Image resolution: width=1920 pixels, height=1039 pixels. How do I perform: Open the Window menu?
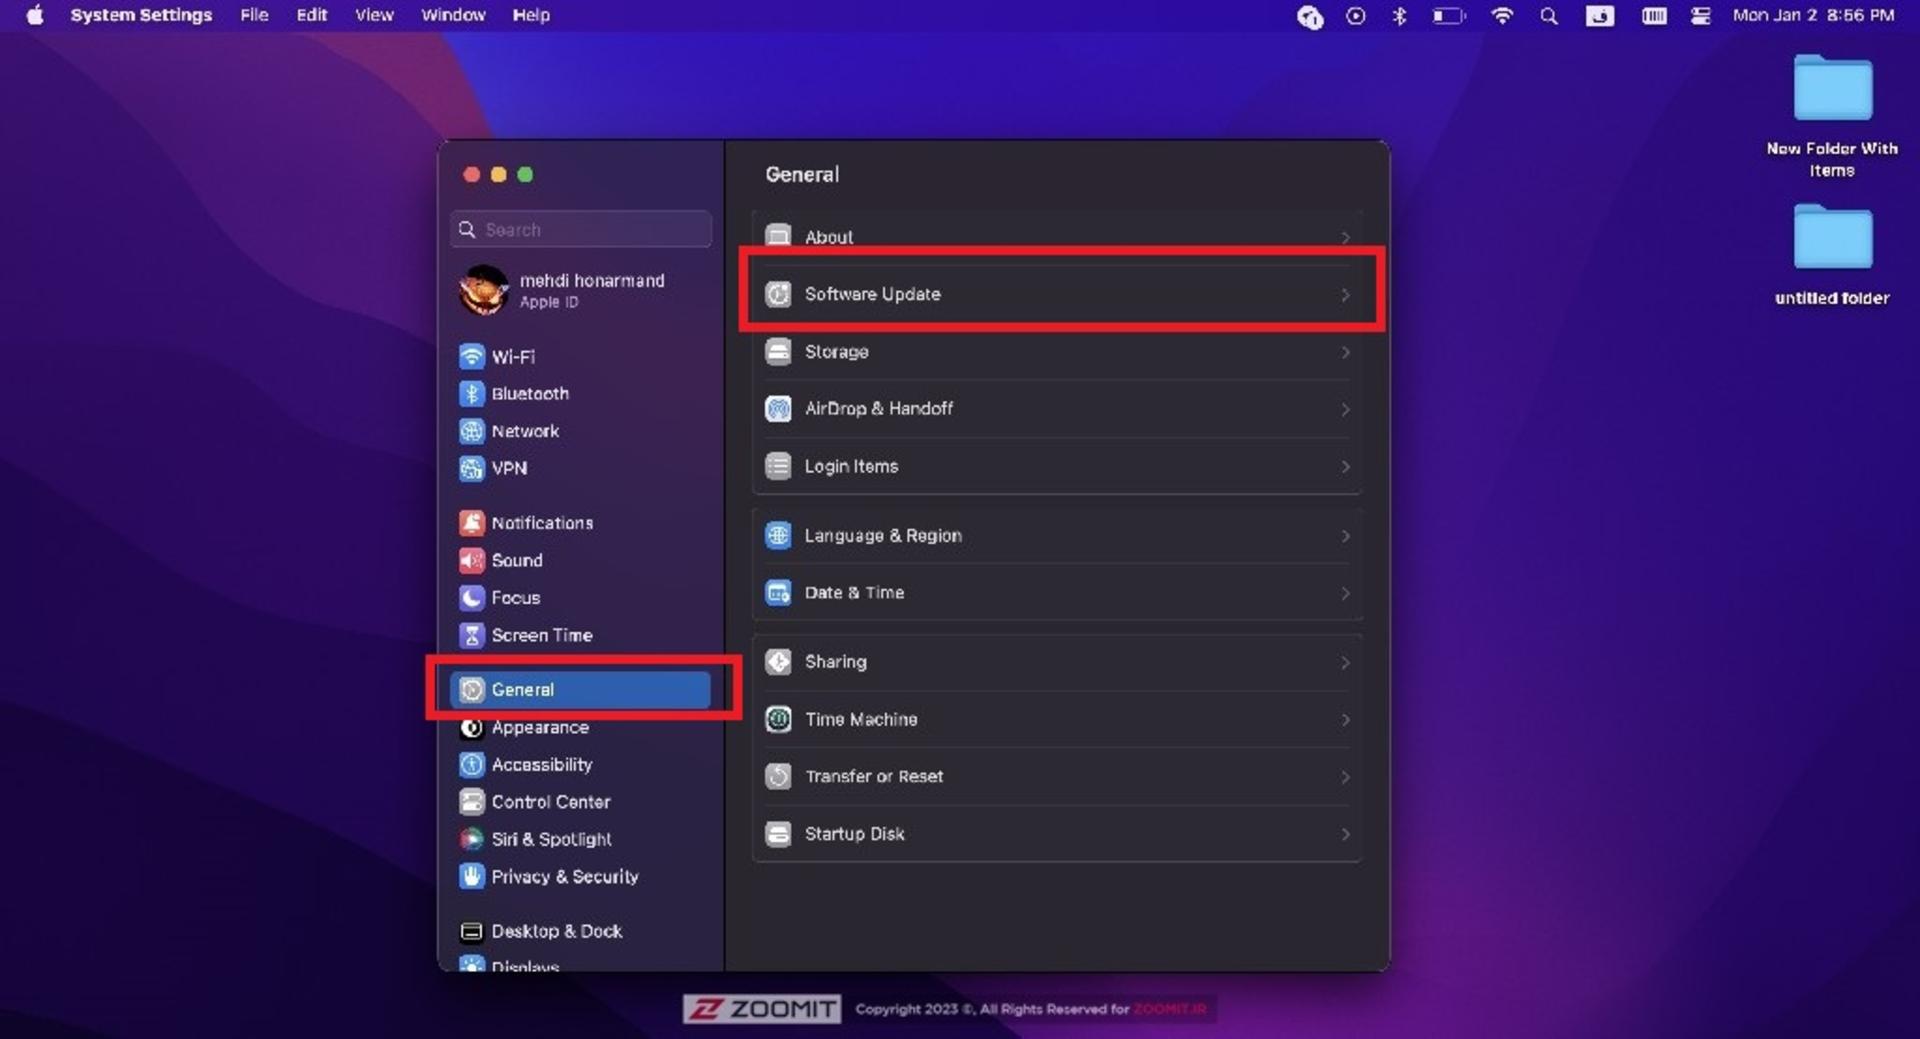[453, 15]
